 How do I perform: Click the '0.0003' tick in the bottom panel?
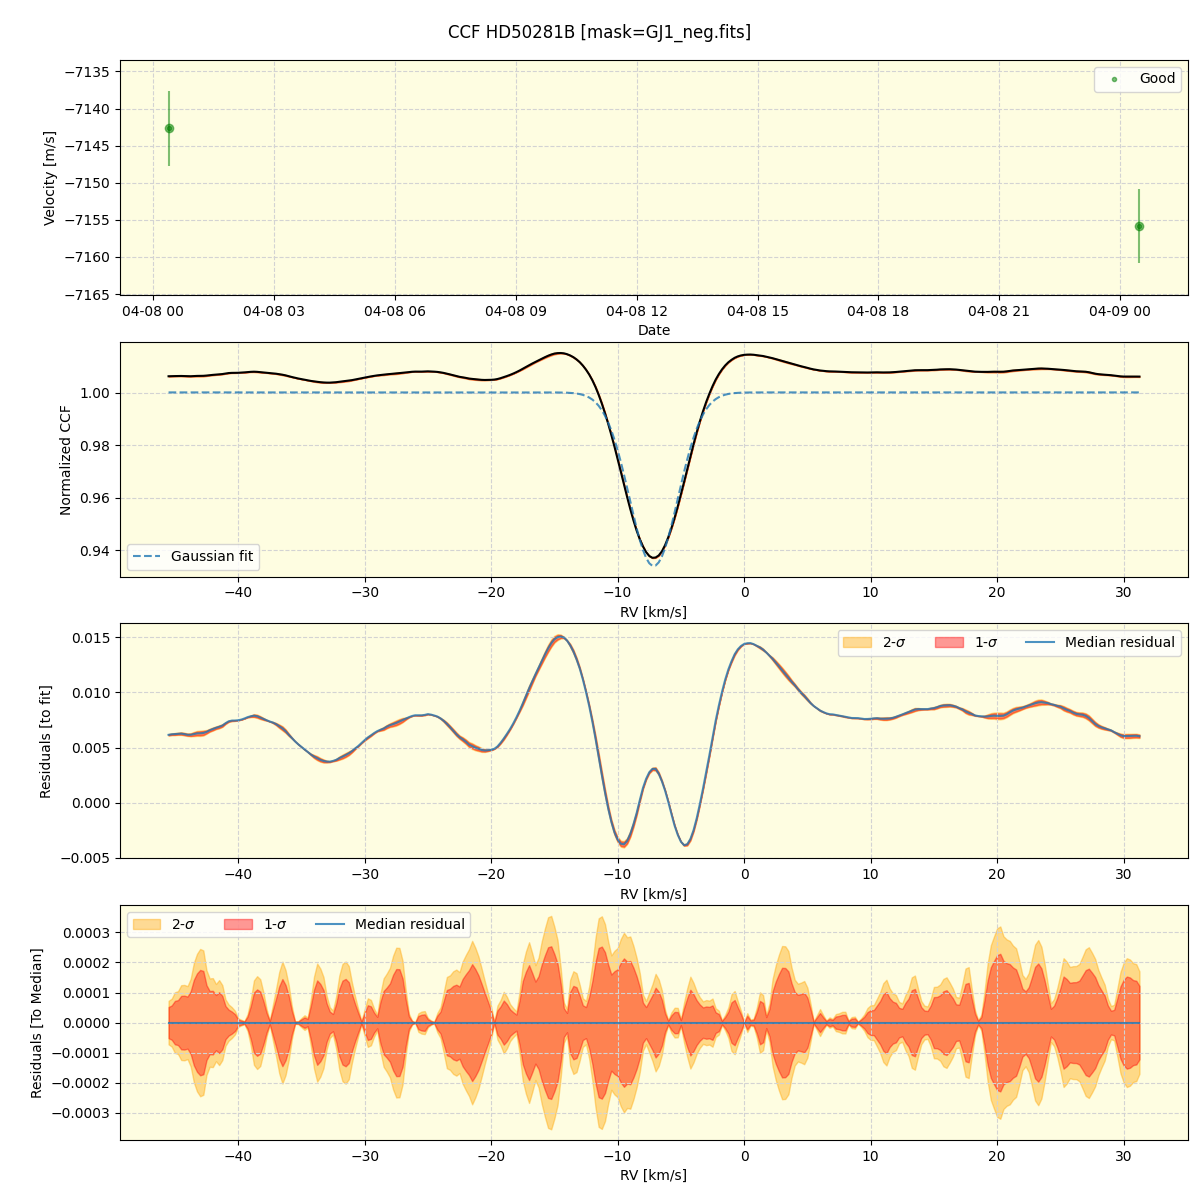click(x=87, y=933)
